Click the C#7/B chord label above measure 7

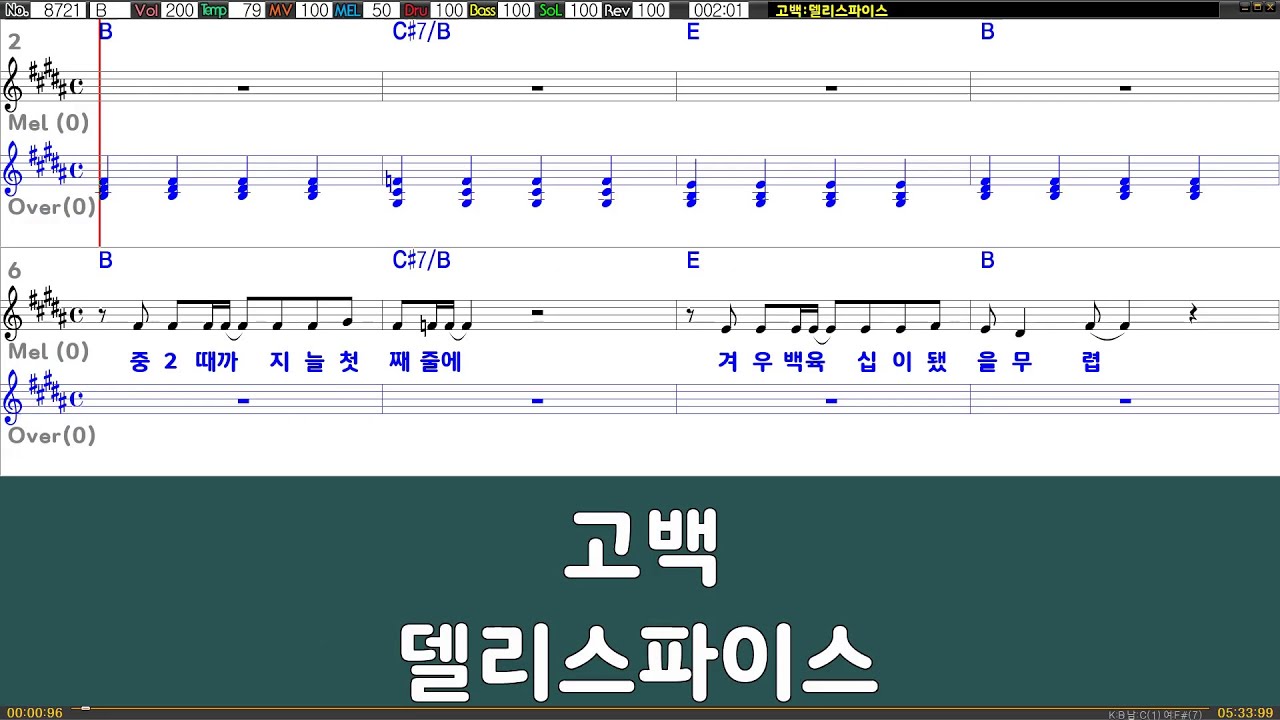(422, 260)
